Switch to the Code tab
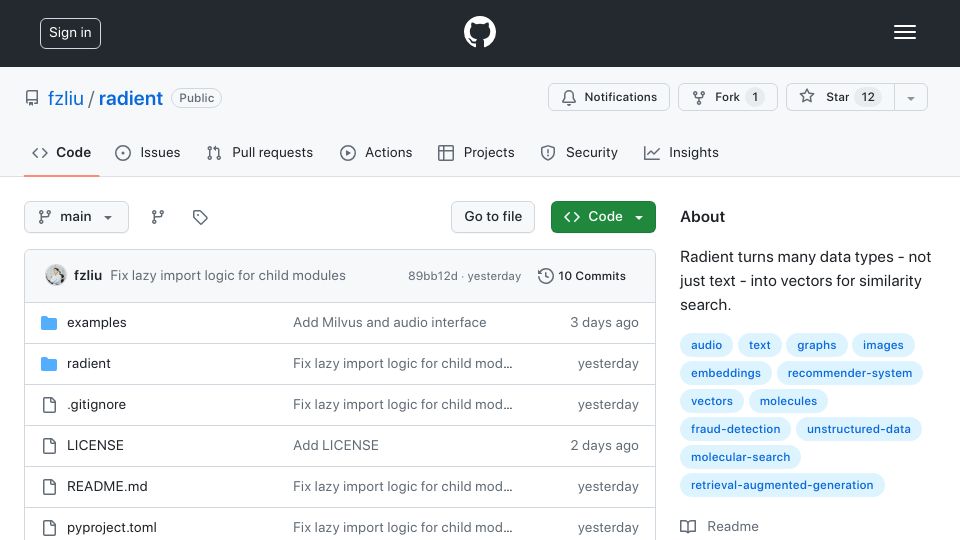Viewport: 960px width, 540px height. coord(62,152)
